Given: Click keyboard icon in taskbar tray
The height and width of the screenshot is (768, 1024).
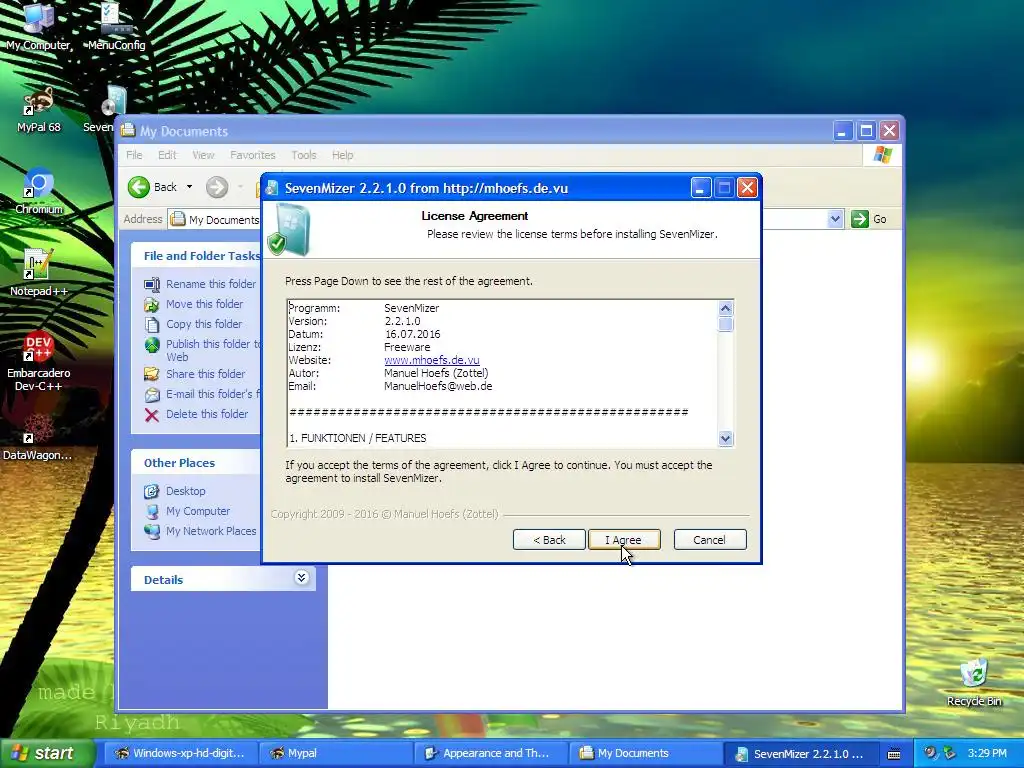Looking at the screenshot, I should pos(893,754).
